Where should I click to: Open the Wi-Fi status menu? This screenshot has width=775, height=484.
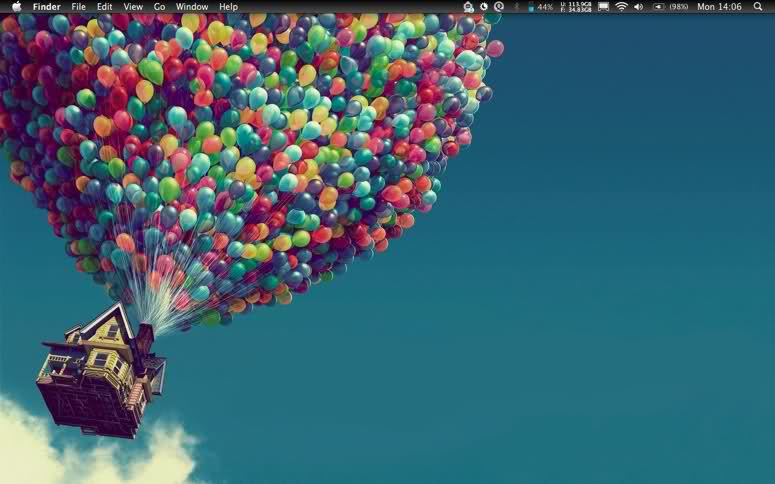point(621,6)
